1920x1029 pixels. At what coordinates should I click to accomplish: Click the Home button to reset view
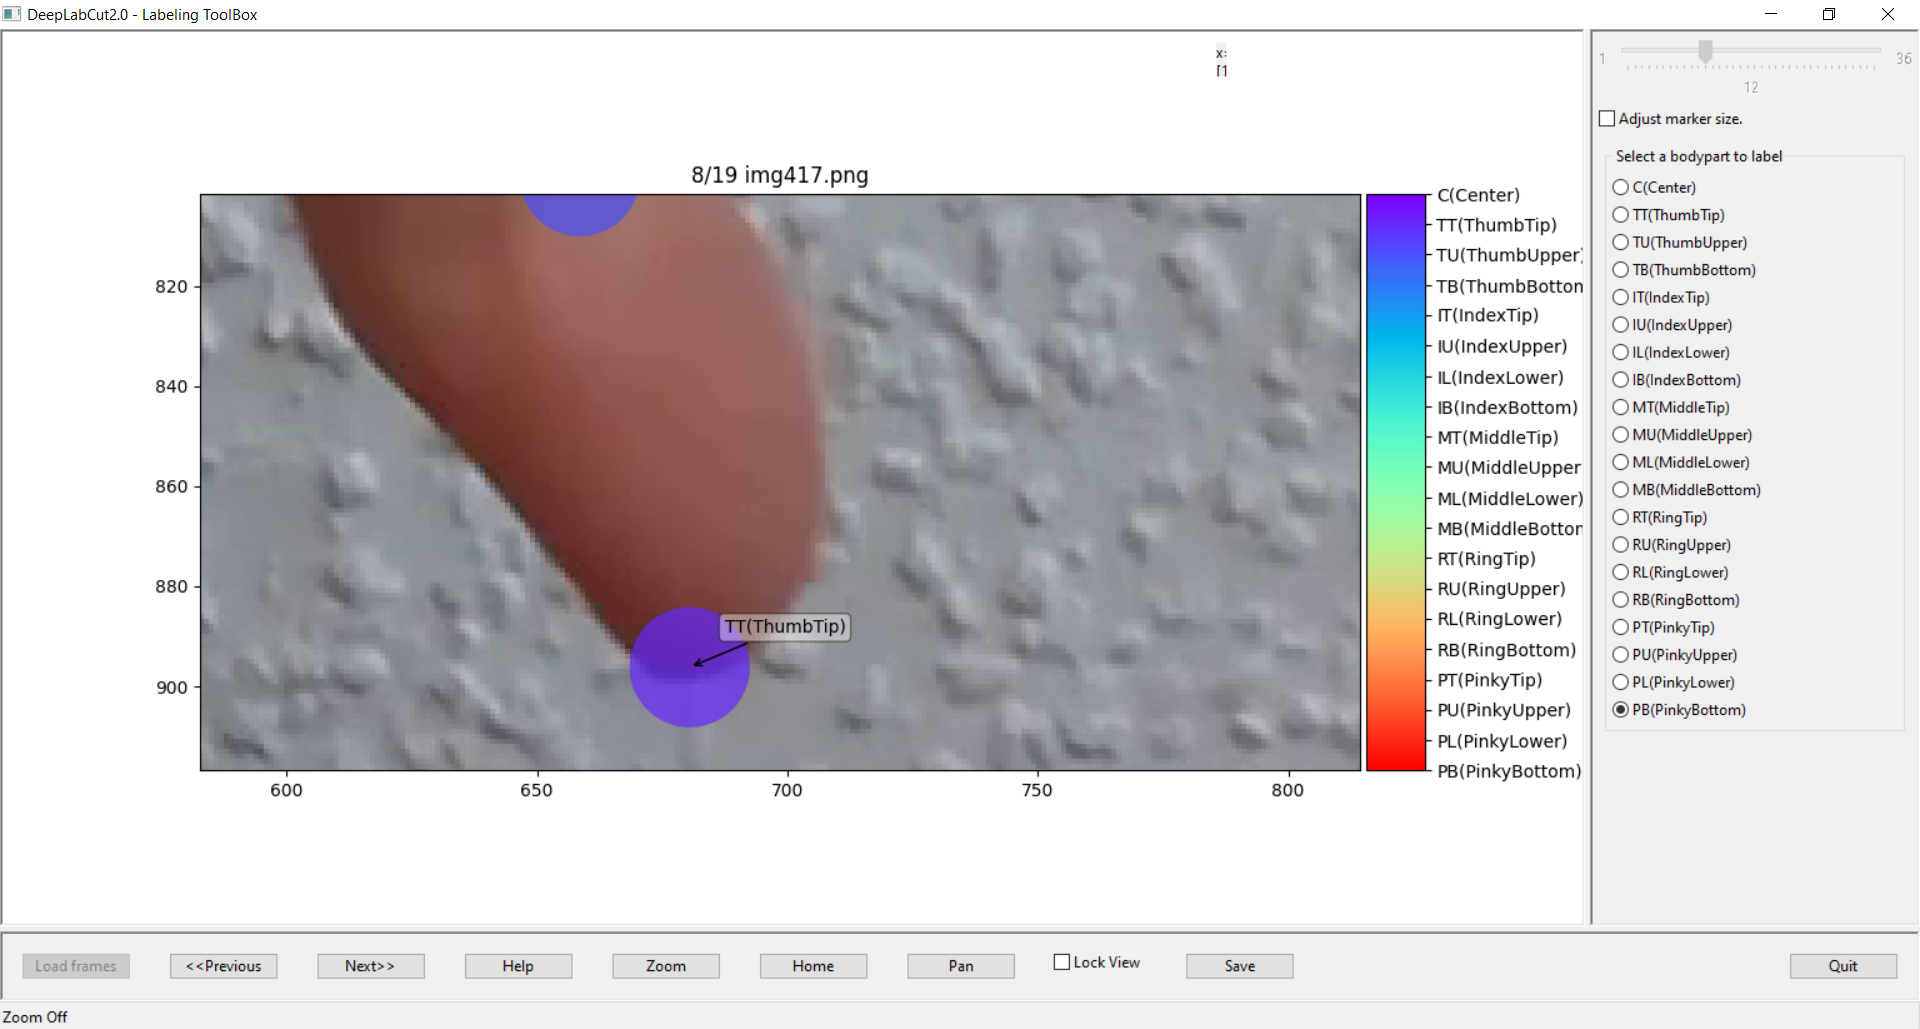click(813, 966)
